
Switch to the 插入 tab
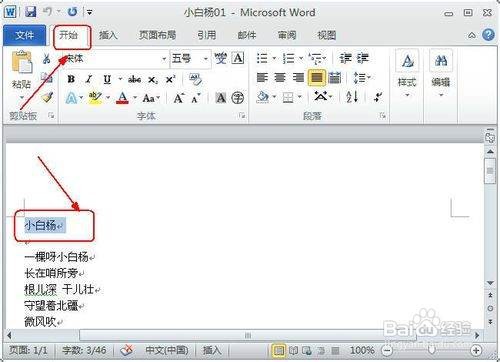pos(108,35)
